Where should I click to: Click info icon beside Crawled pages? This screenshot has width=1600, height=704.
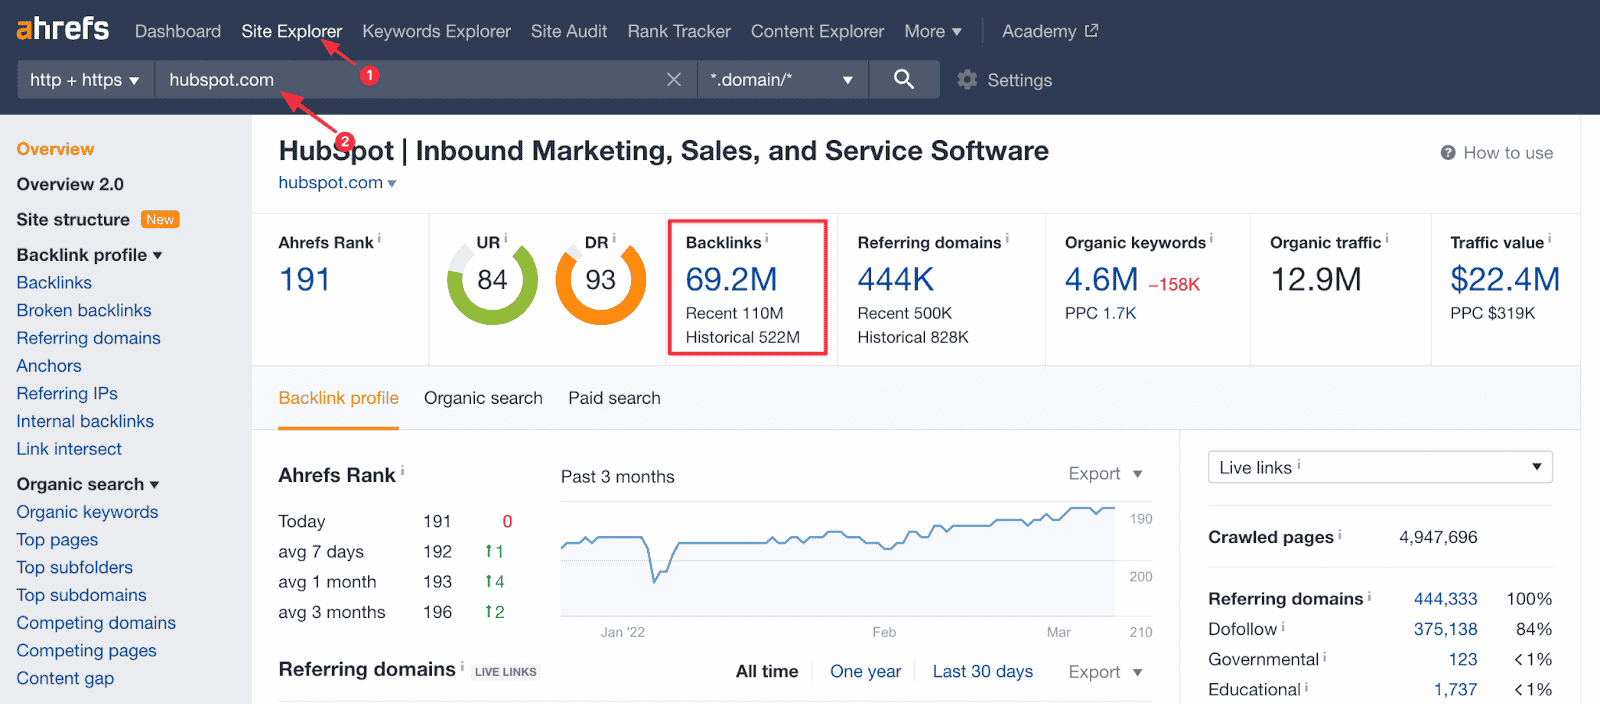(1340, 535)
